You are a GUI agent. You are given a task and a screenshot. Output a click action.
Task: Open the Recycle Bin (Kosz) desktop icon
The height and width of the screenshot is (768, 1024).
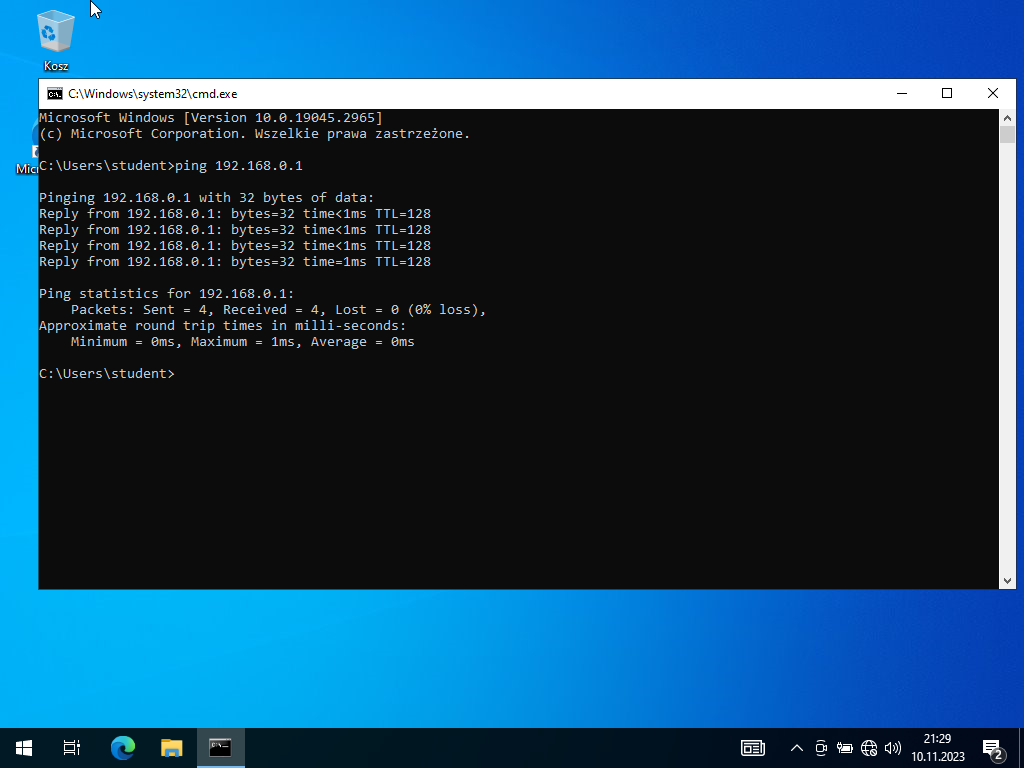tap(56, 40)
